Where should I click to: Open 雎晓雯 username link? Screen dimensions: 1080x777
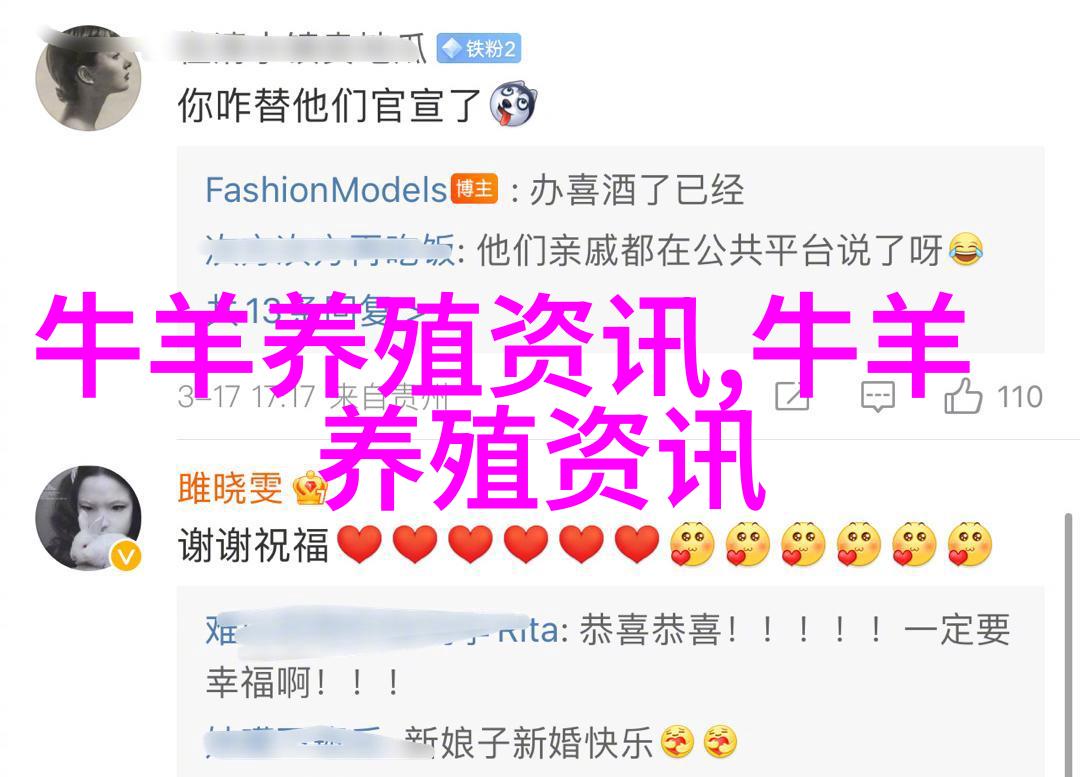click(230, 488)
